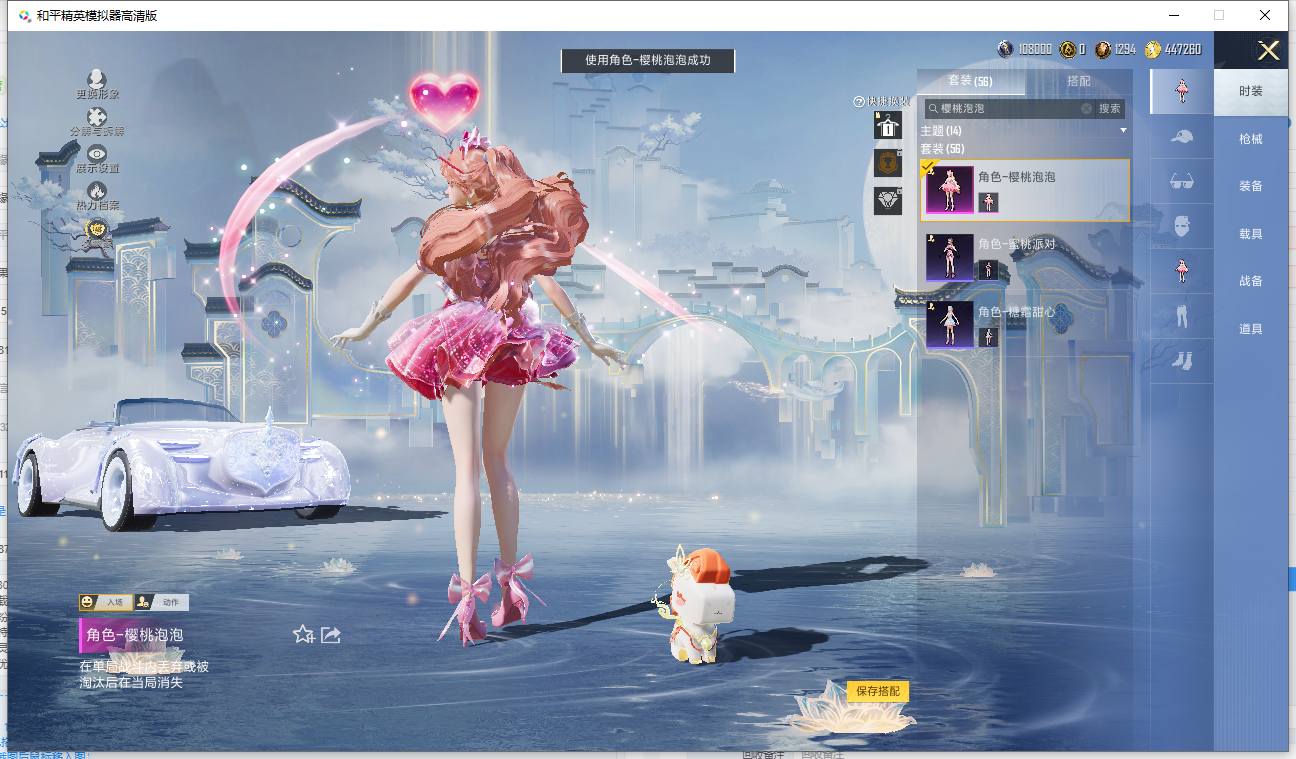
Task: Select the 角色-樱桃泡泡 outfit thumbnail
Action: (x=950, y=190)
